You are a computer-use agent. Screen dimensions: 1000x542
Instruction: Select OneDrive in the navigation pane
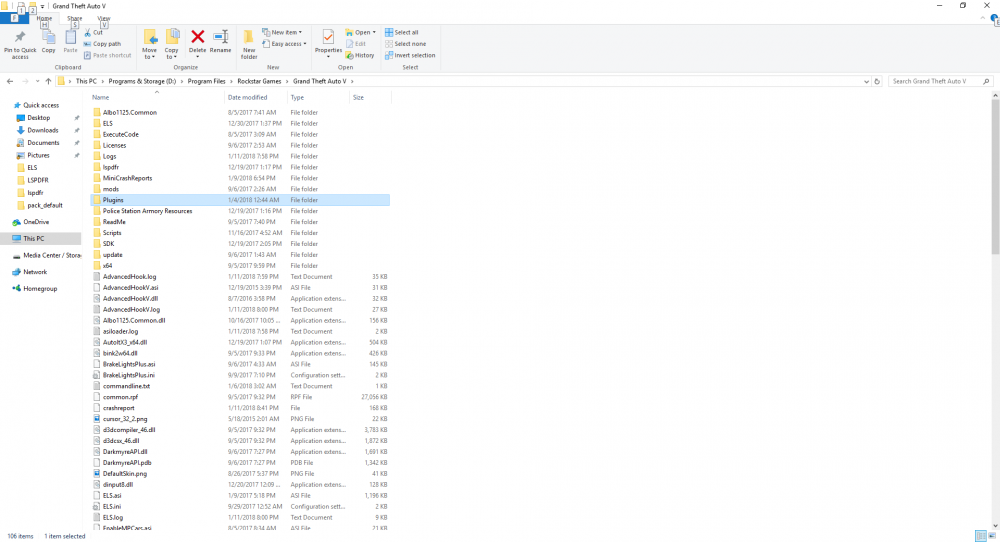[x=36, y=222]
